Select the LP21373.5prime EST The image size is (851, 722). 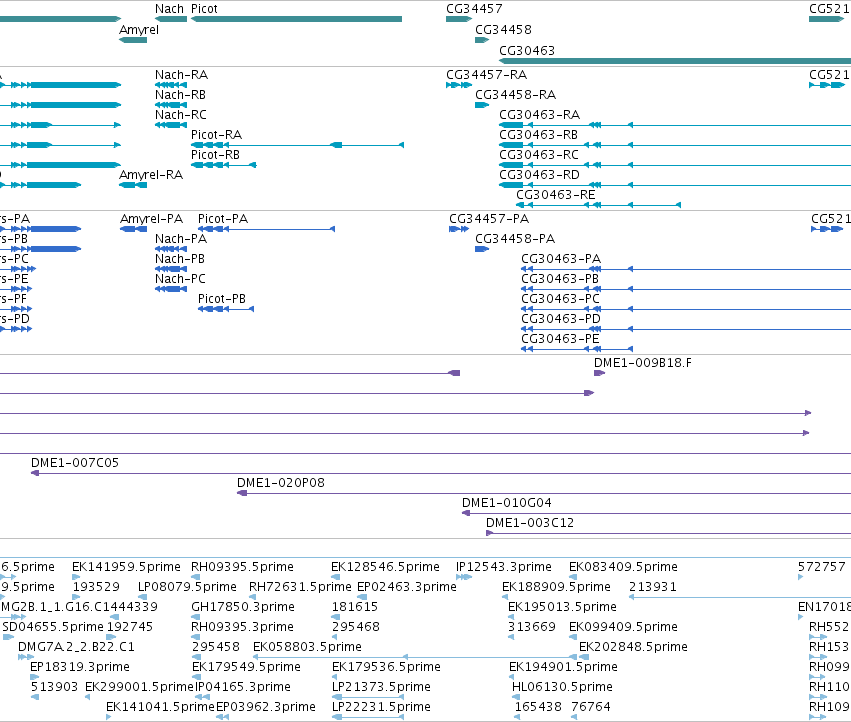pos(368,697)
